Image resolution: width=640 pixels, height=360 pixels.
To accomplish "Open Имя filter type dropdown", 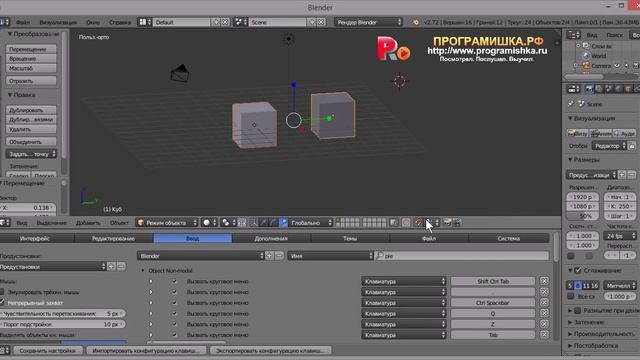I will coord(330,256).
